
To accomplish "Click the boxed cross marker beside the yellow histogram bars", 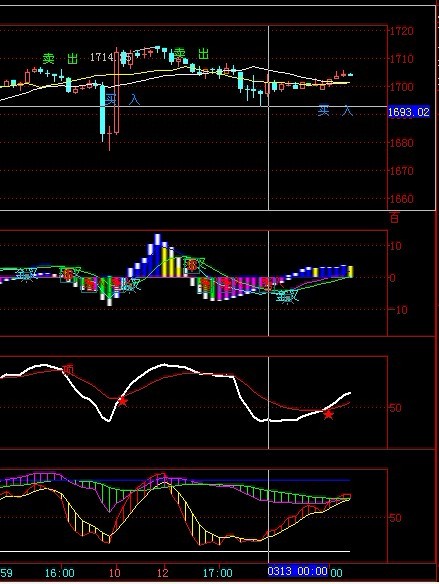I will point(193,265).
